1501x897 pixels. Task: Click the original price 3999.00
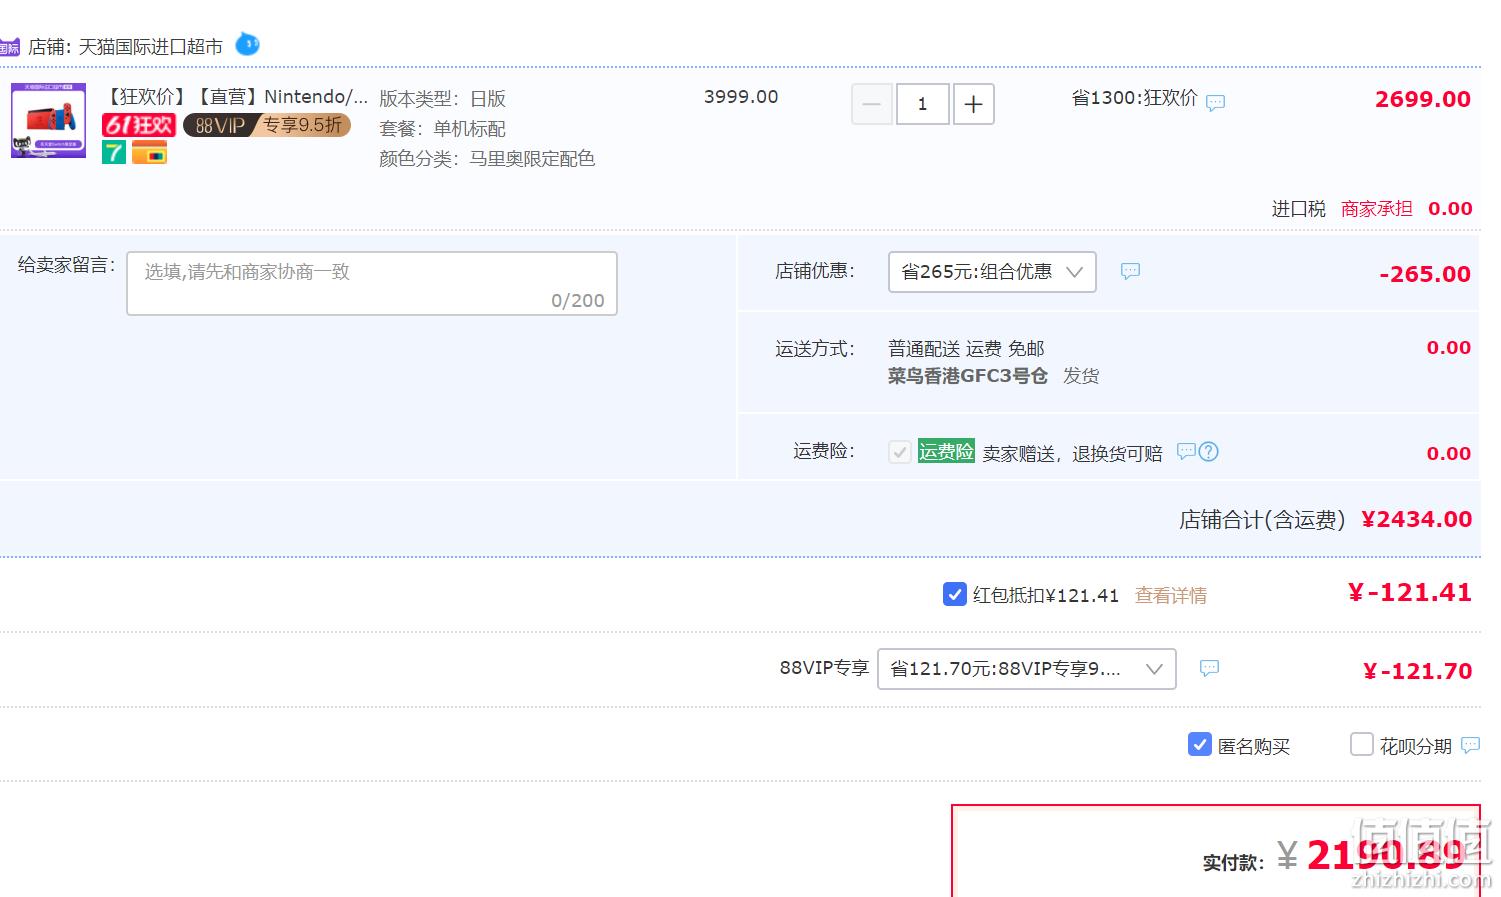point(741,97)
